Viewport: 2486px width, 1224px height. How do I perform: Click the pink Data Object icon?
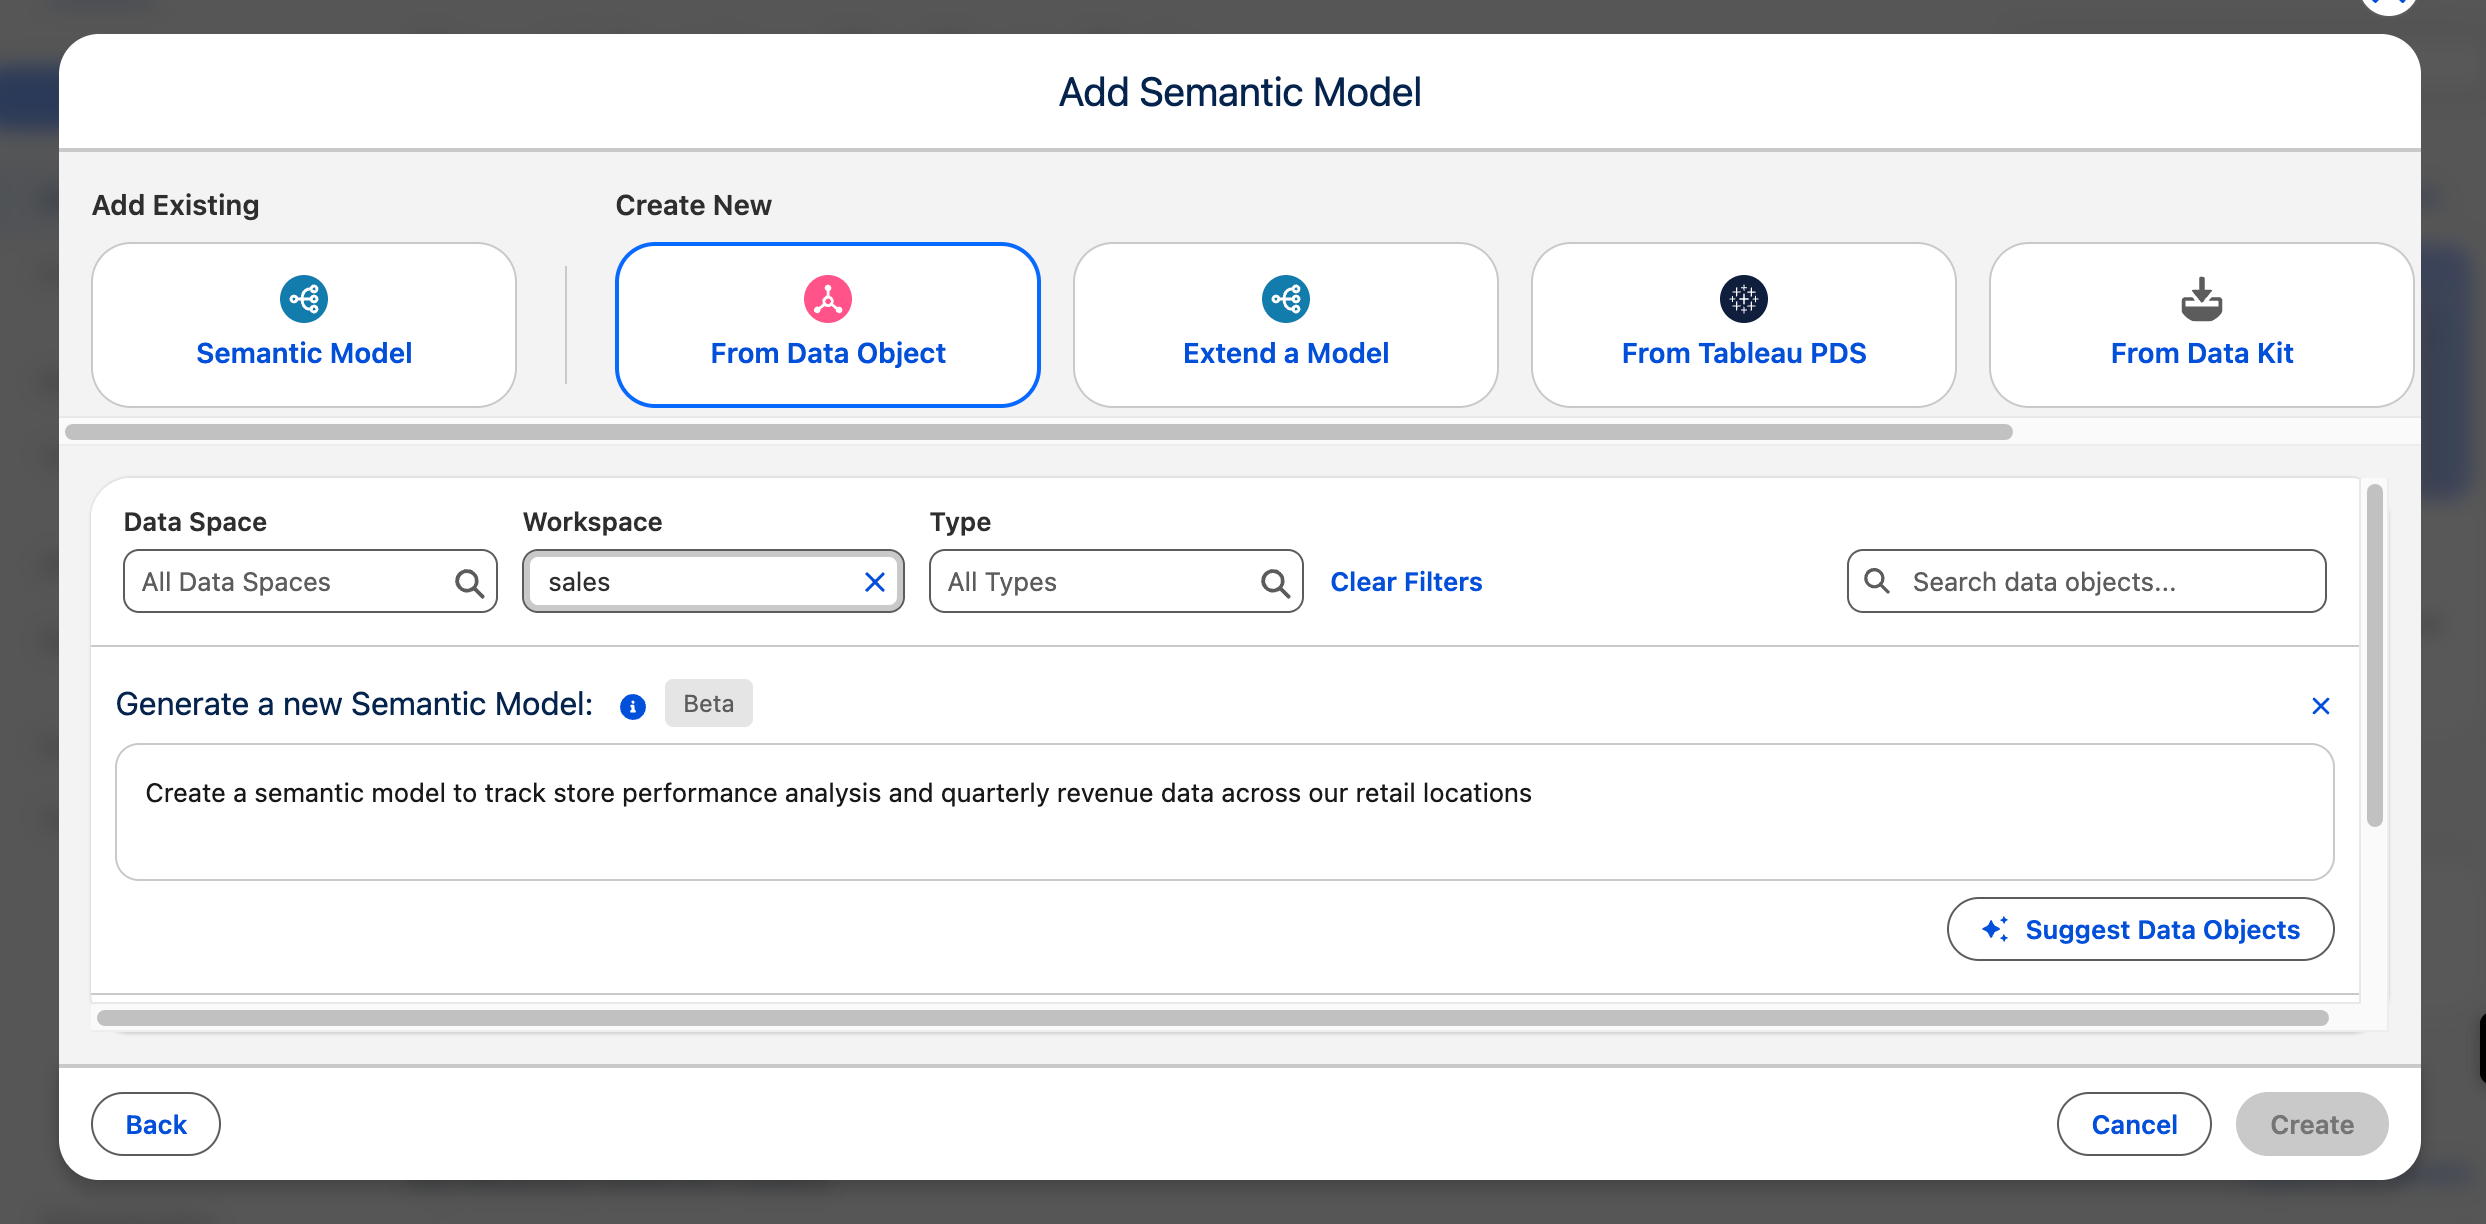coord(828,299)
